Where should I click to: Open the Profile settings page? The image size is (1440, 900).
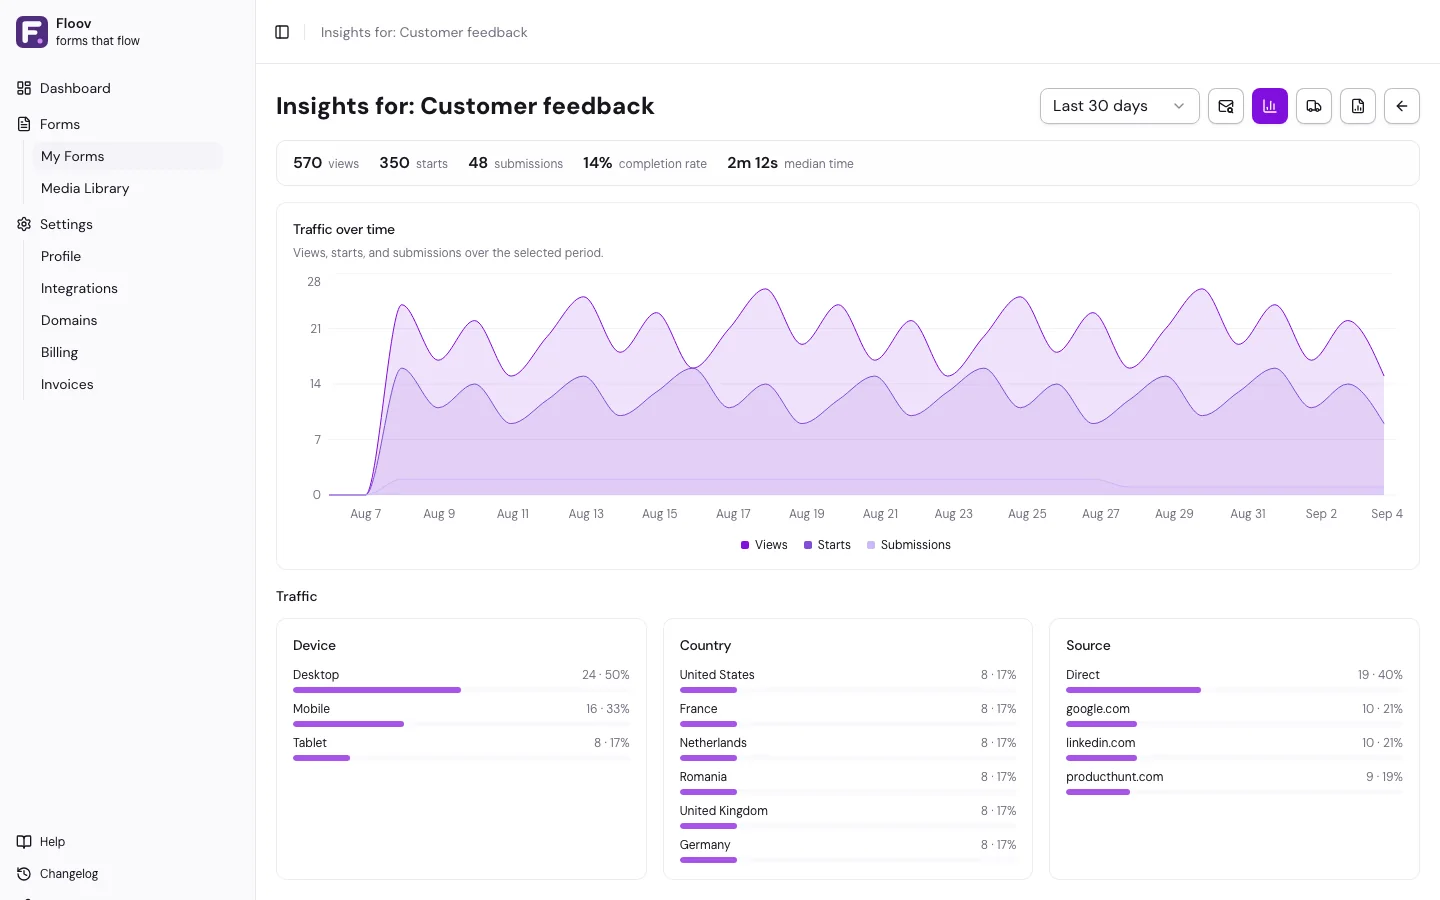click(128, 256)
